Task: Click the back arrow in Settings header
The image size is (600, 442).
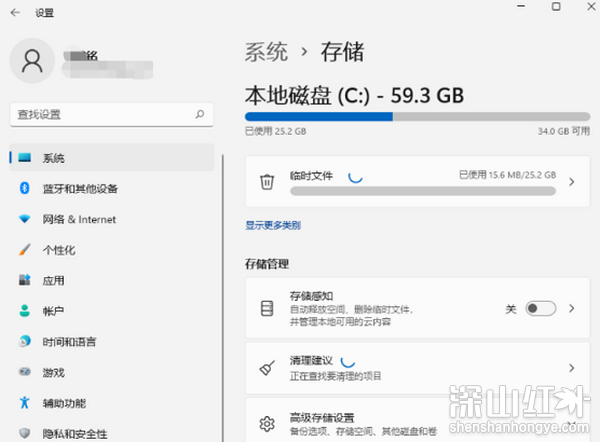Action: tap(15, 13)
